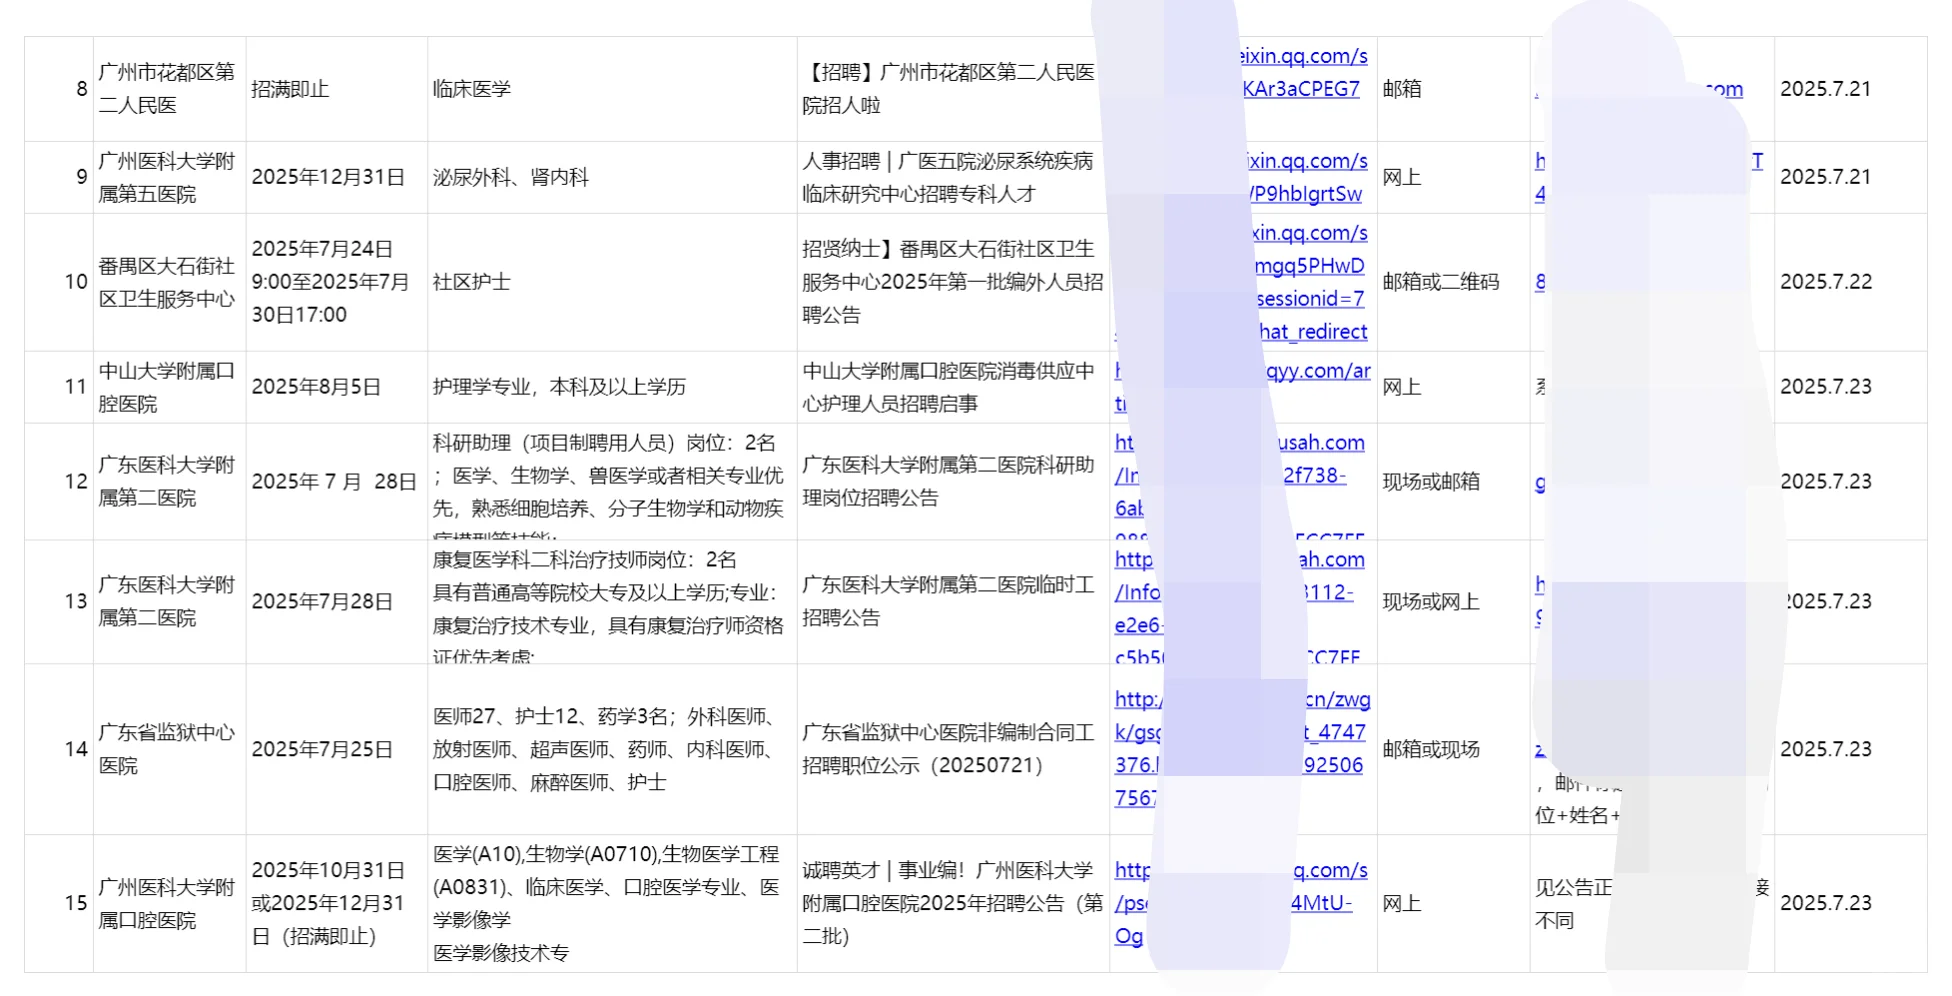Image resolution: width=1952 pixels, height=996 pixels.
Task: Click the date 2025.7.23 in row 12
Action: click(x=1825, y=481)
